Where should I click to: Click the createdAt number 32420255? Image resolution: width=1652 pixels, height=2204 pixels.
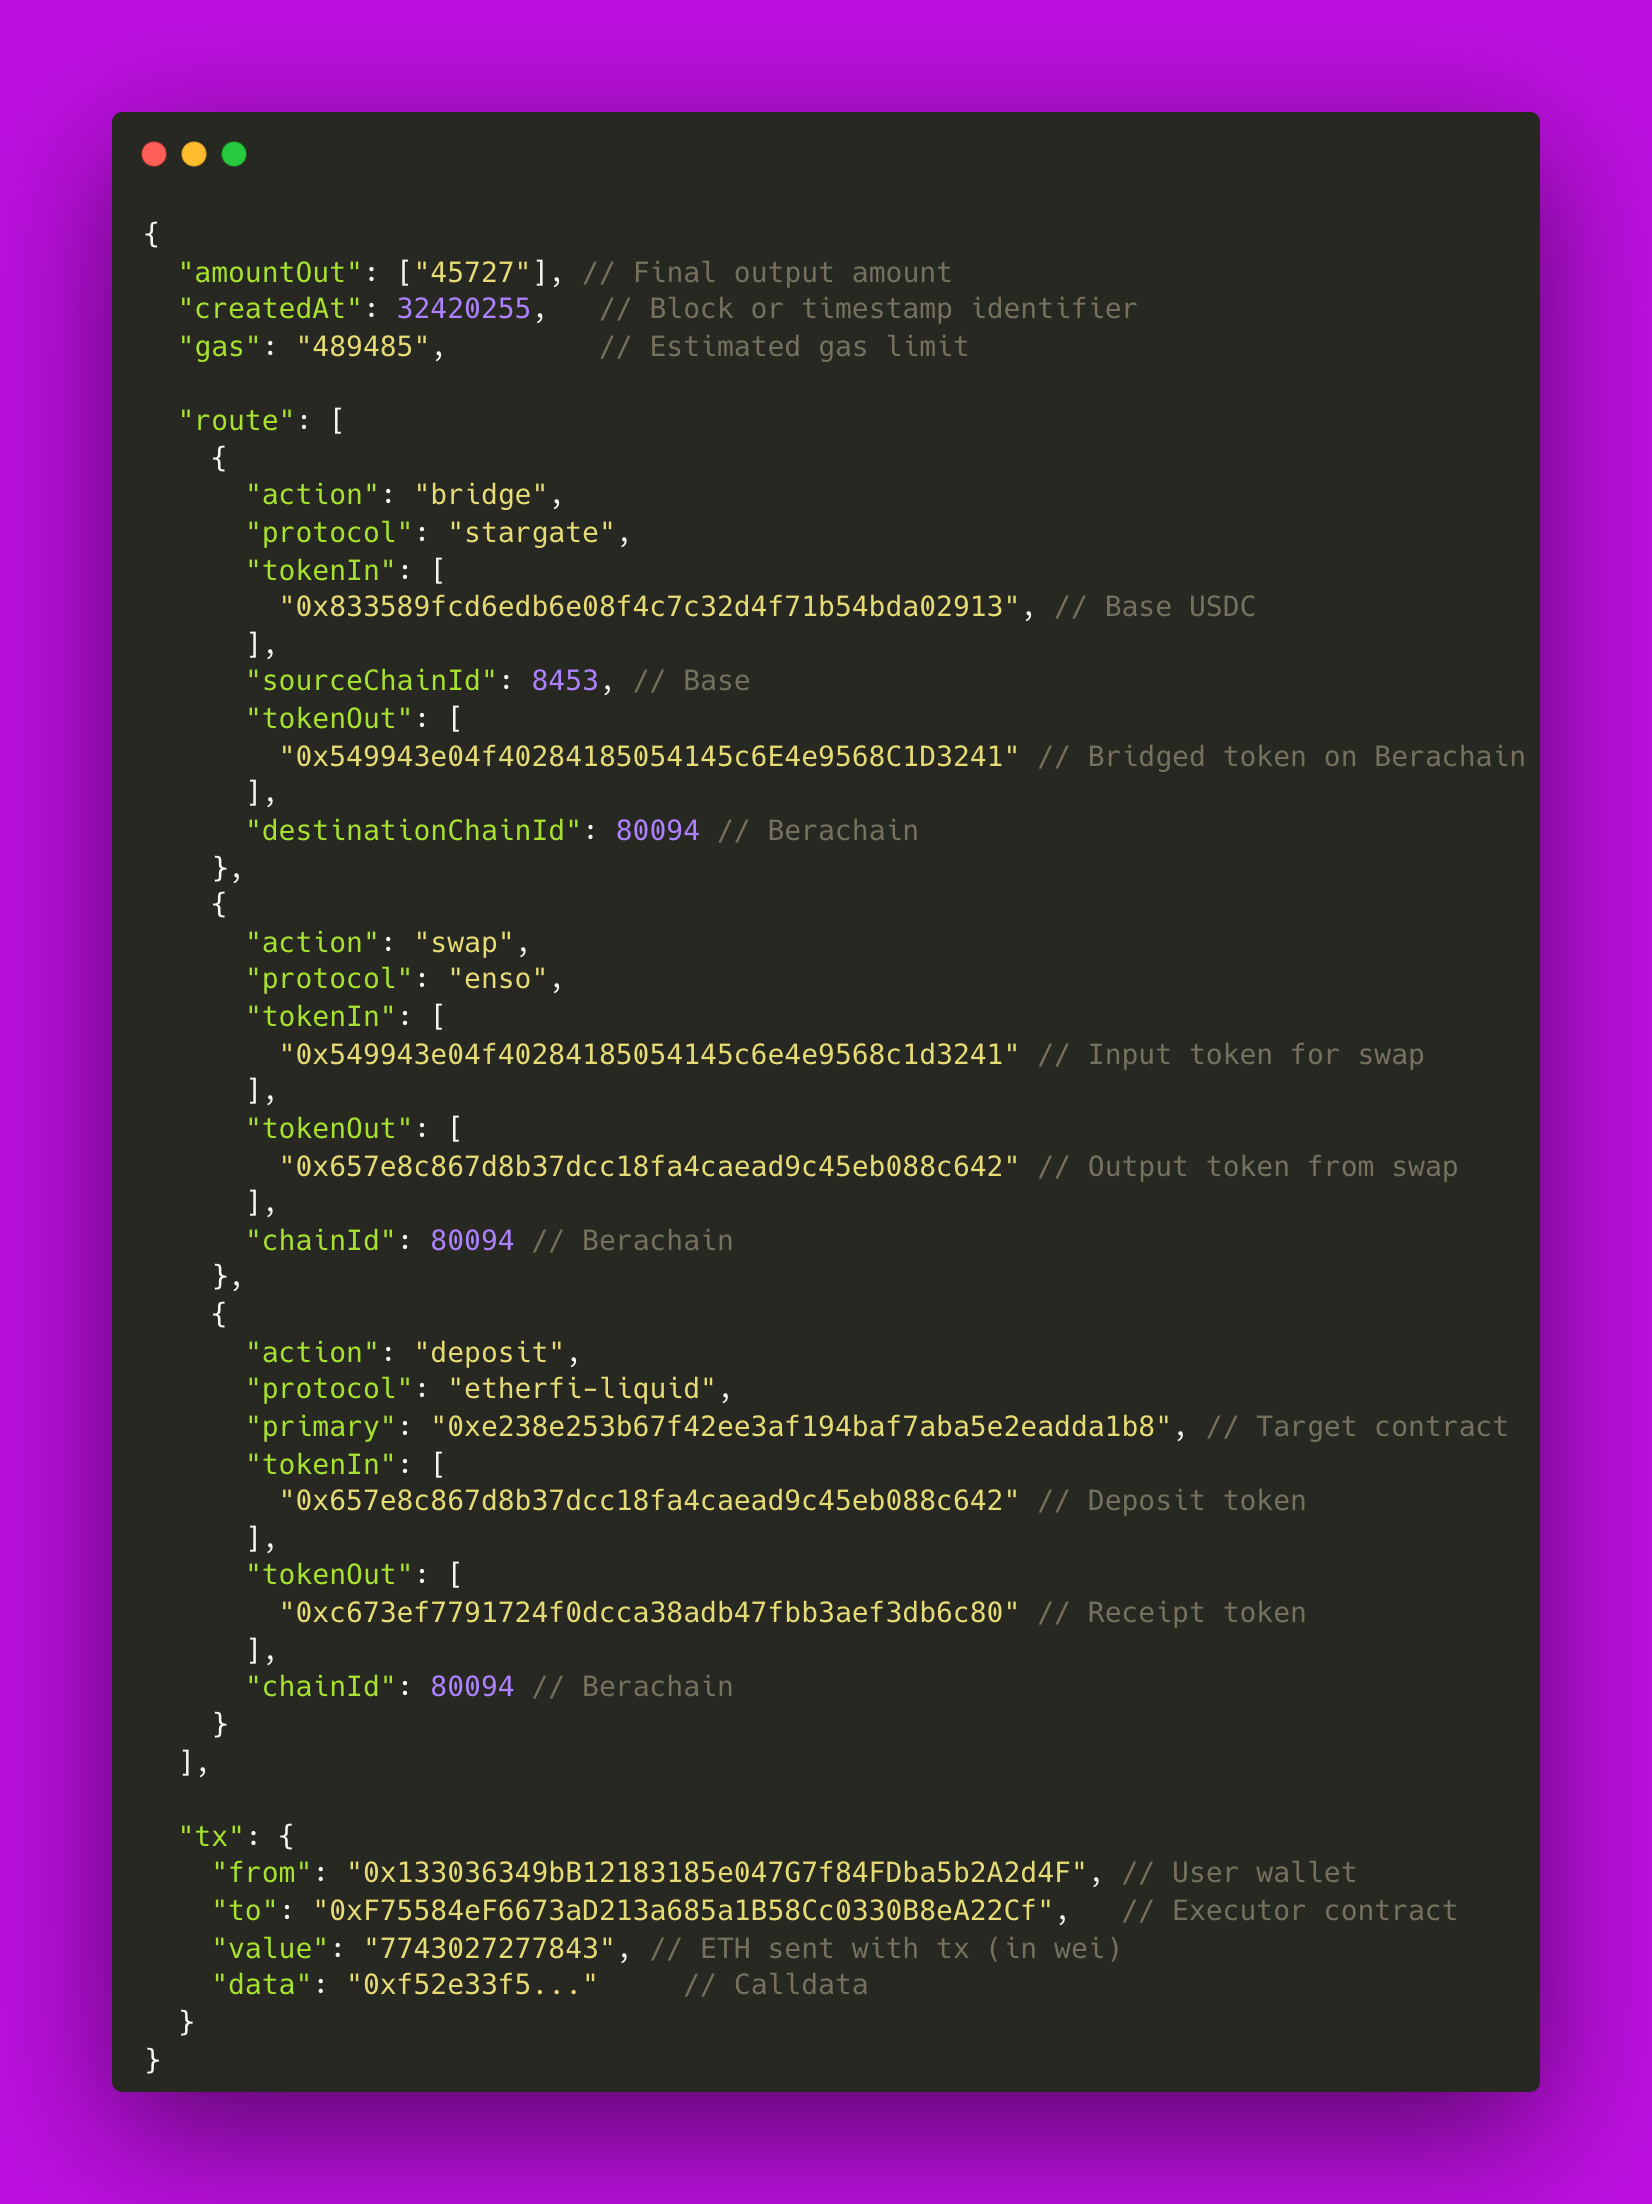click(x=464, y=309)
